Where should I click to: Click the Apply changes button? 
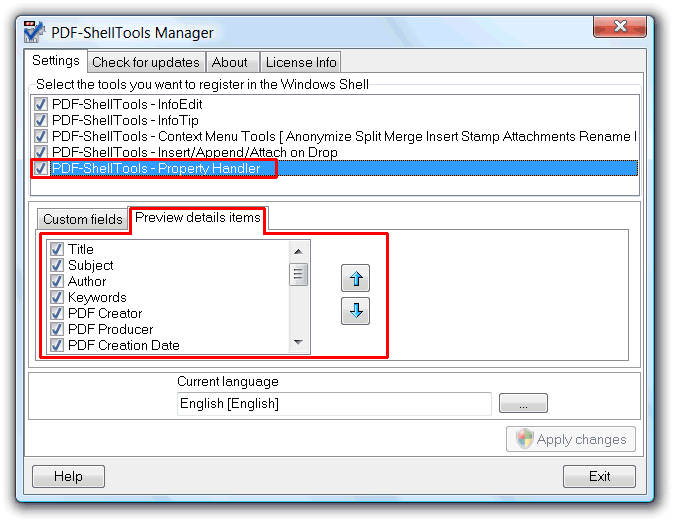(571, 439)
